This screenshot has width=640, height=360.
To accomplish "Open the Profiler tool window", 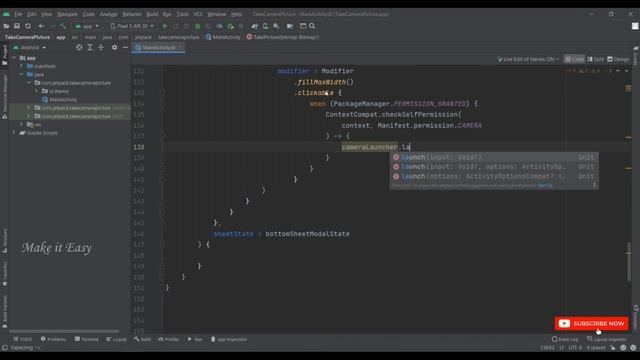I will 169,339.
